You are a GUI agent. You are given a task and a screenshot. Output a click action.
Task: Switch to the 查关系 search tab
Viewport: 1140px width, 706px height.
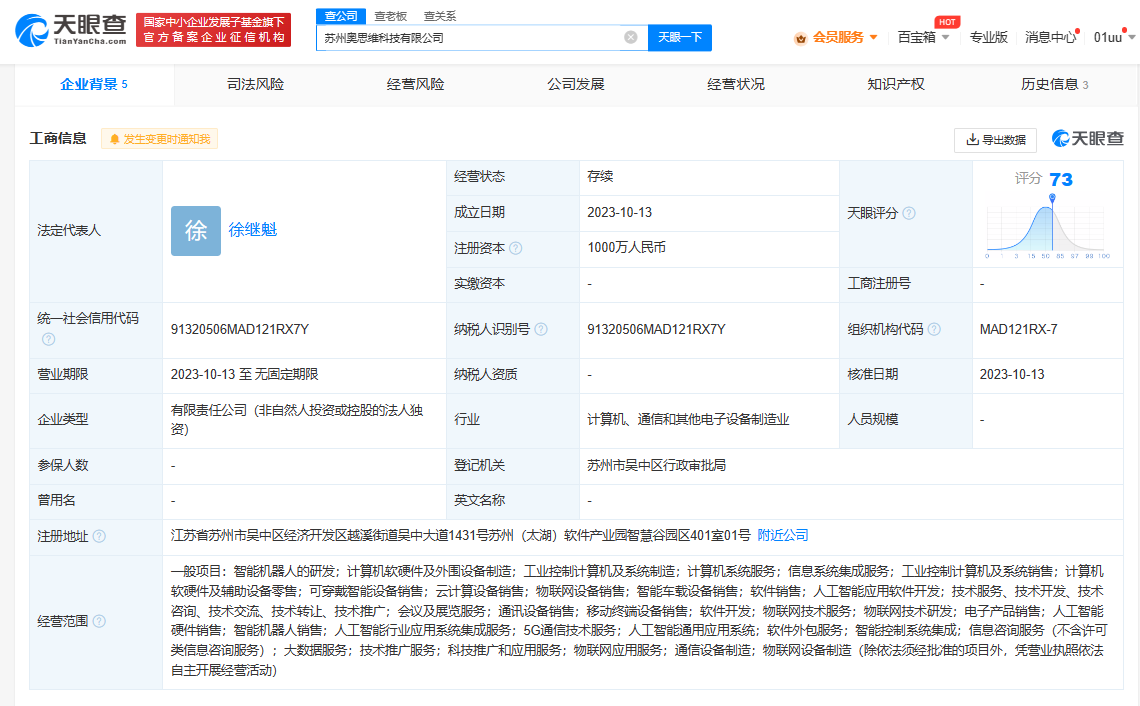pyautogui.click(x=440, y=16)
